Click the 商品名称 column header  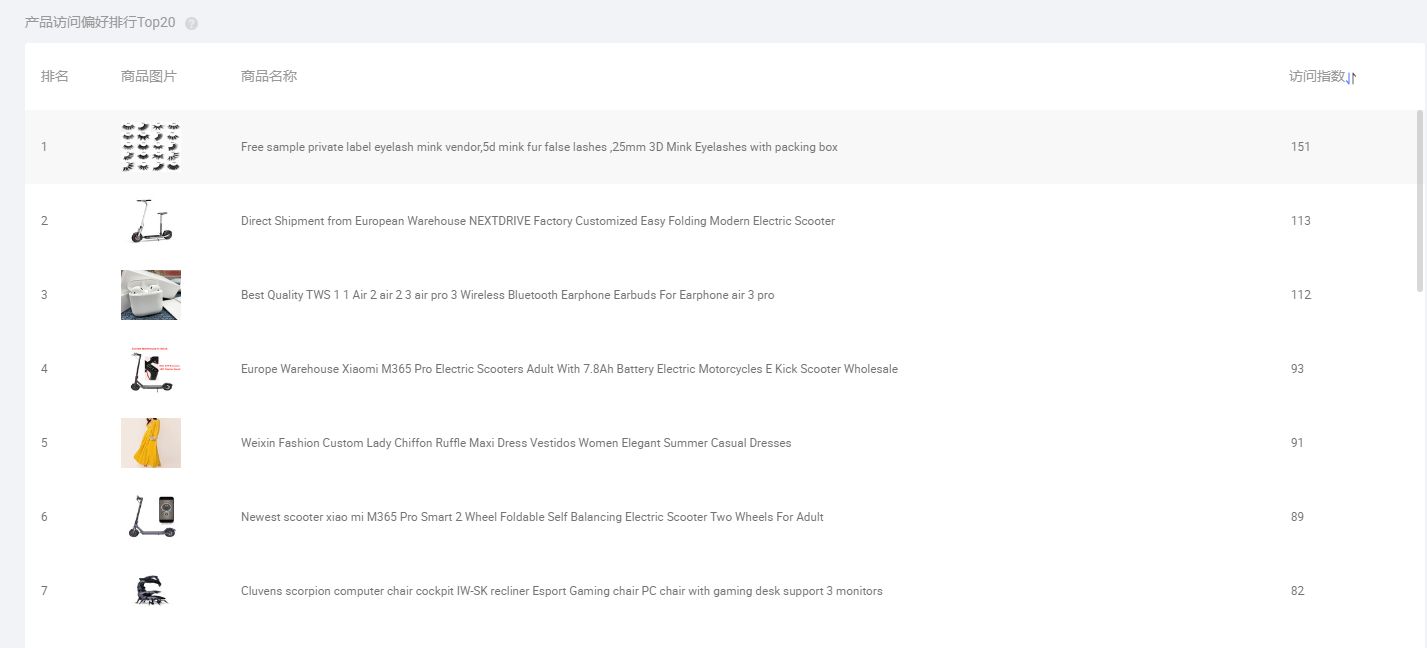[269, 77]
